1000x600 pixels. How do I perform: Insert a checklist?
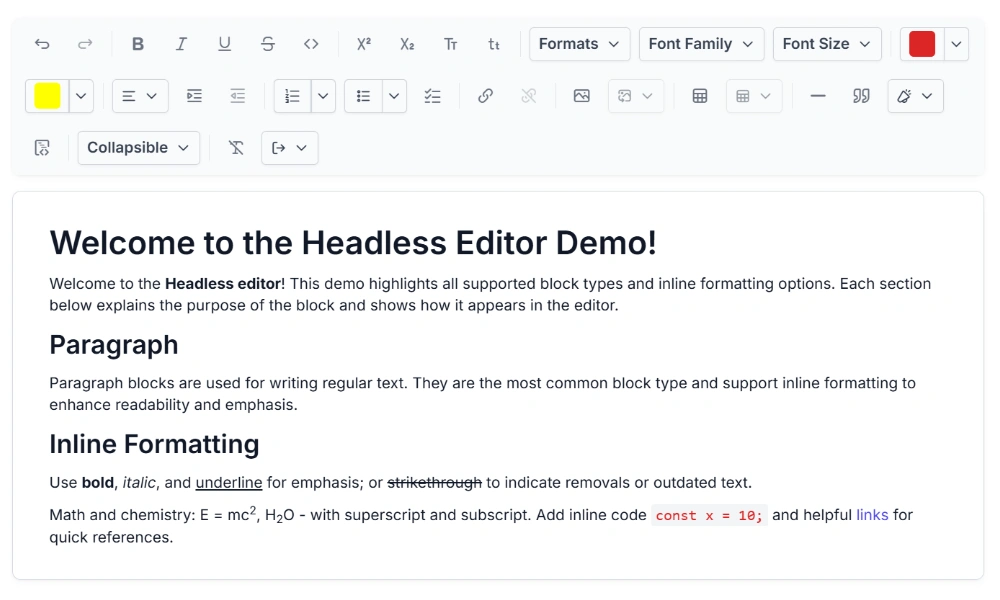click(432, 96)
